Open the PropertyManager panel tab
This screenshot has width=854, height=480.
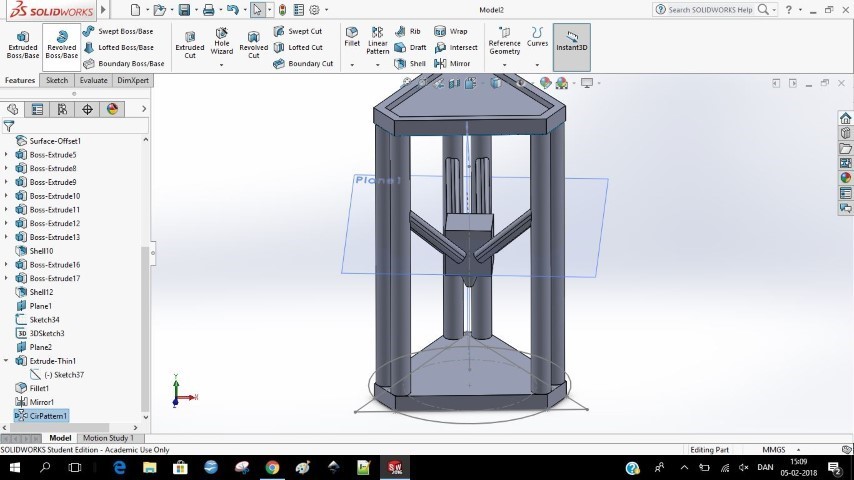tap(37, 110)
